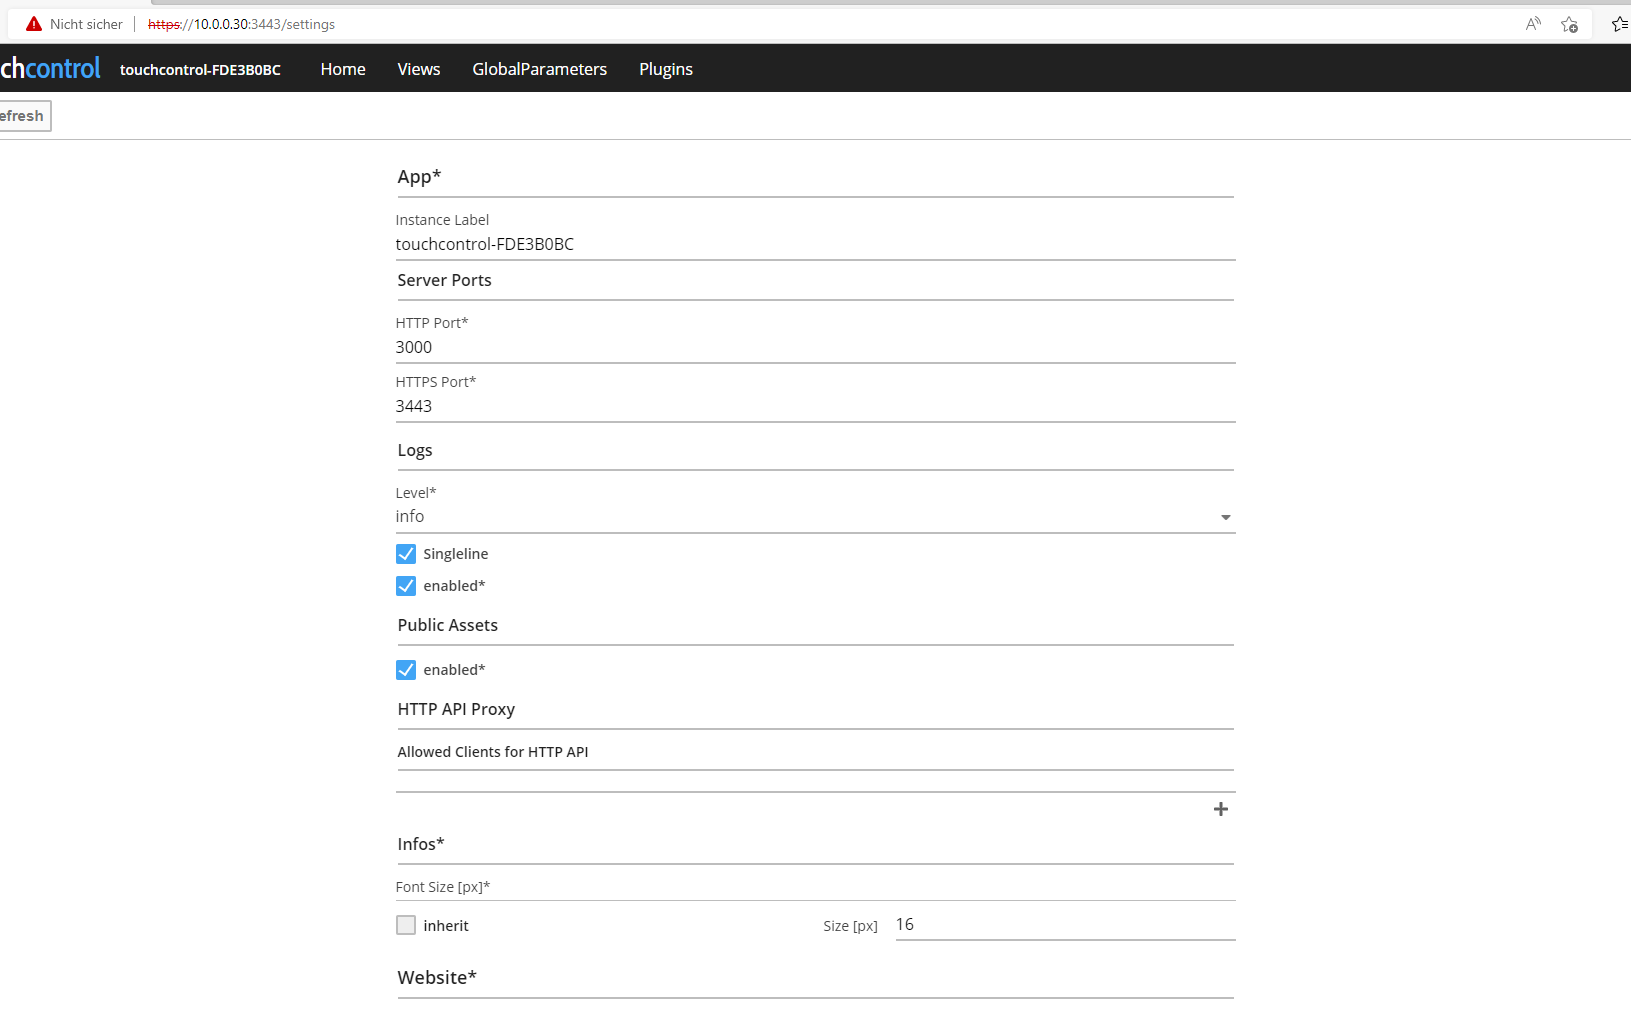The height and width of the screenshot is (1013, 1631).
Task: Click the touchcontrol-FDE3B0BC instance name link
Action: pos(200,70)
